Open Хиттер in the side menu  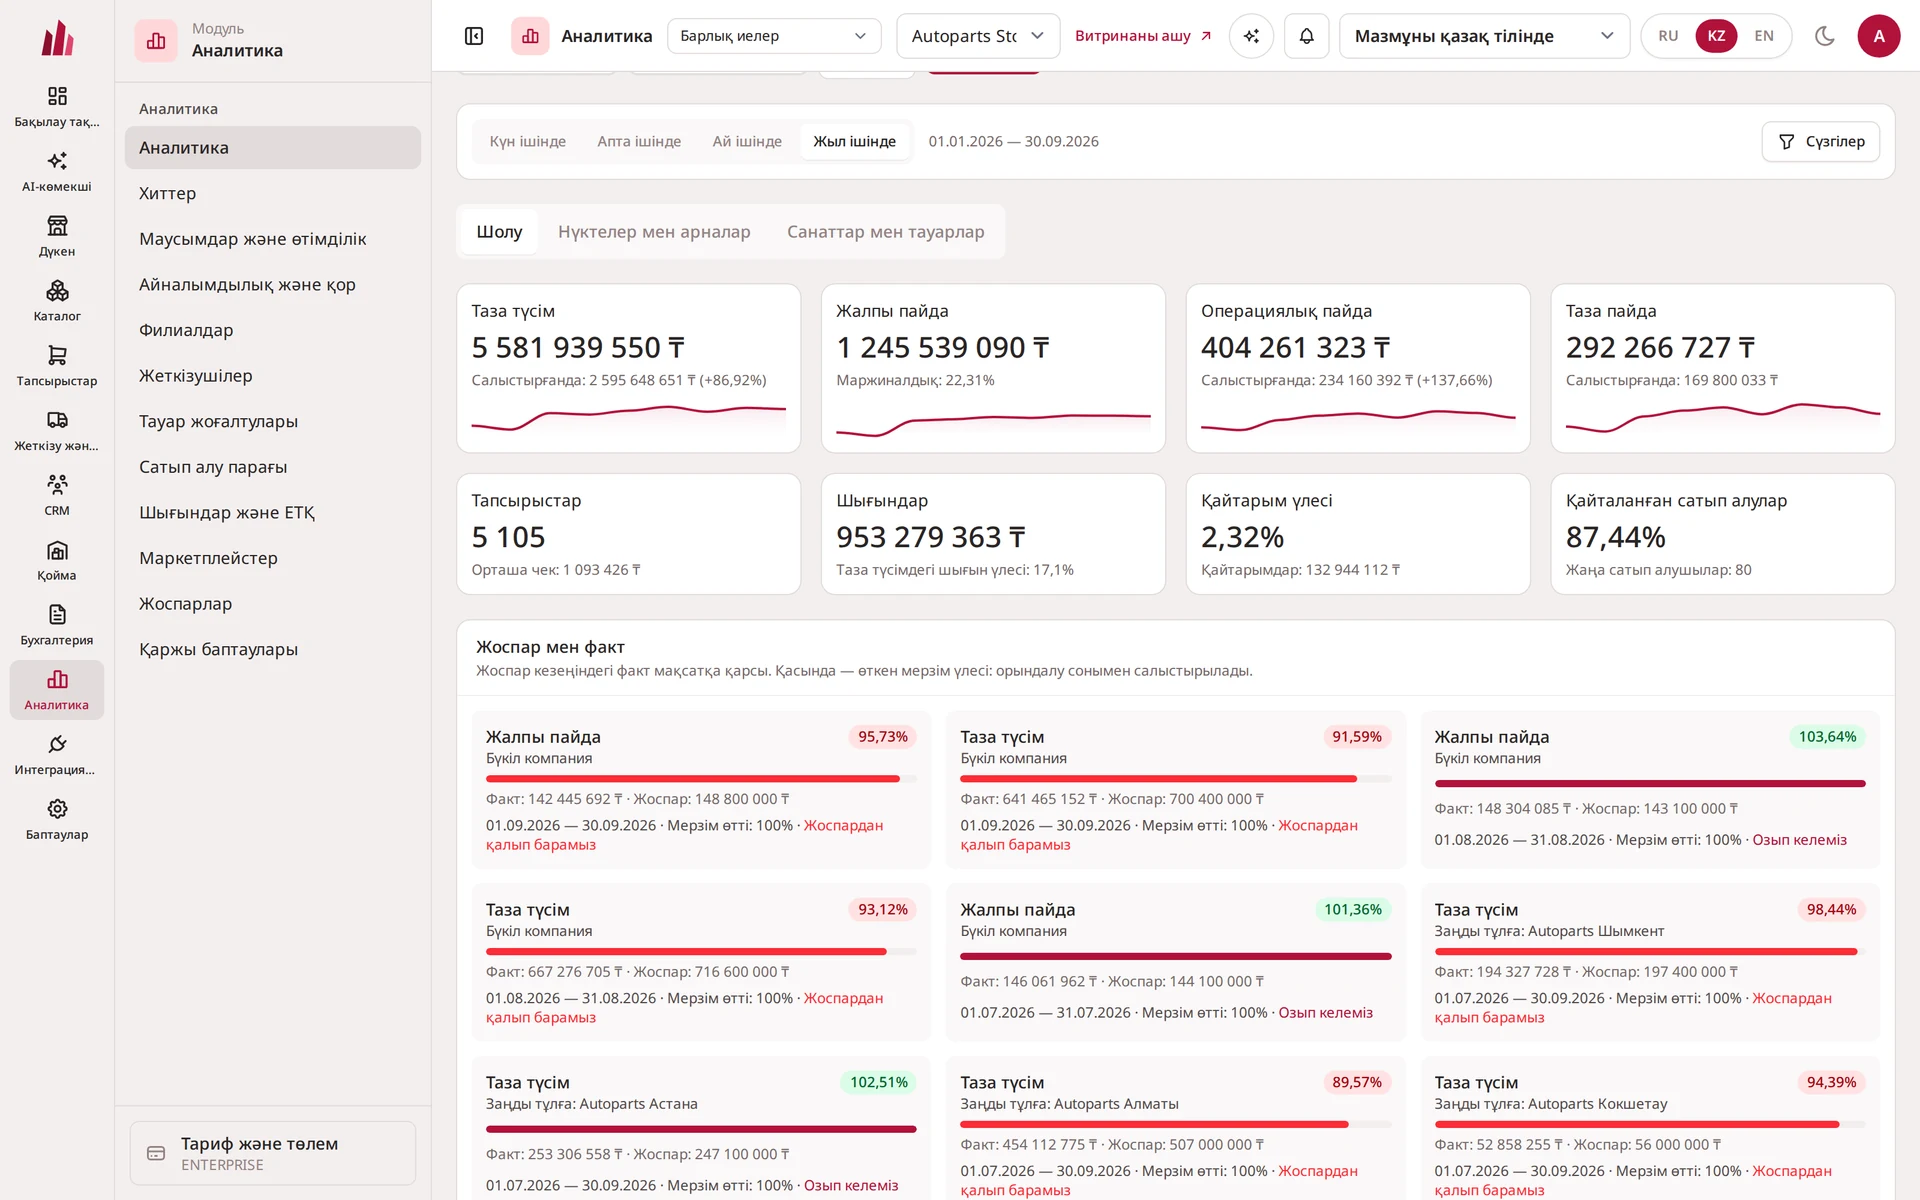[272, 193]
